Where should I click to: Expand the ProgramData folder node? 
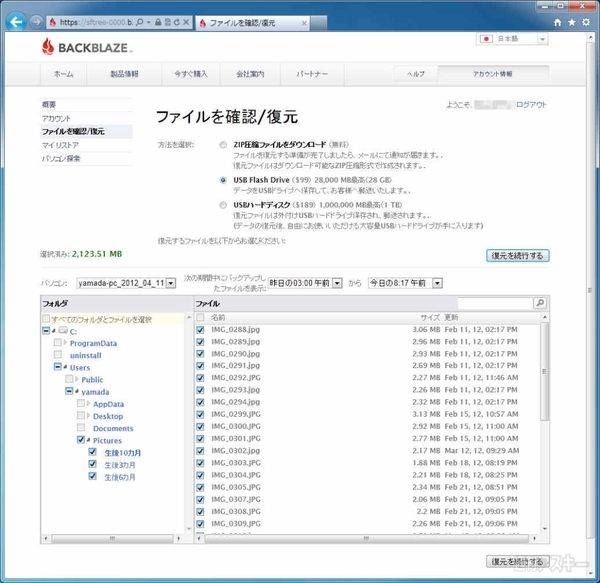(65, 342)
